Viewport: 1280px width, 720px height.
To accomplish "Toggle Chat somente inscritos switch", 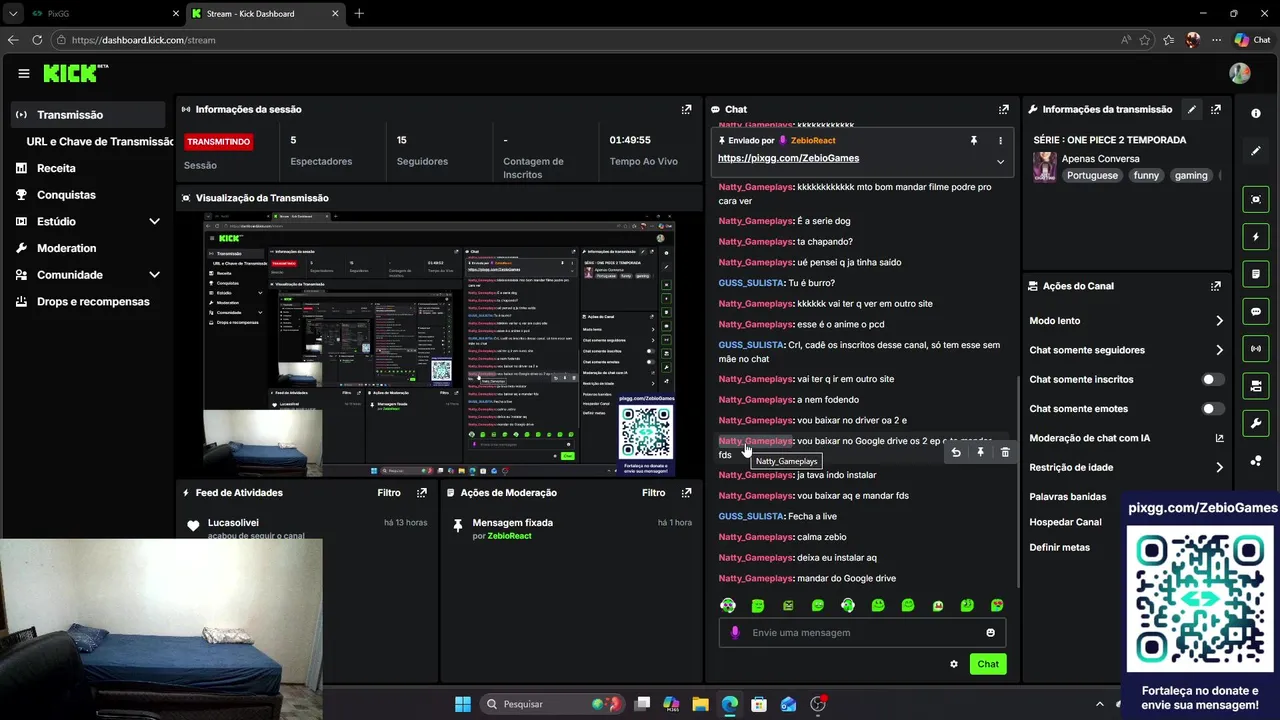I will pos(1212,379).
